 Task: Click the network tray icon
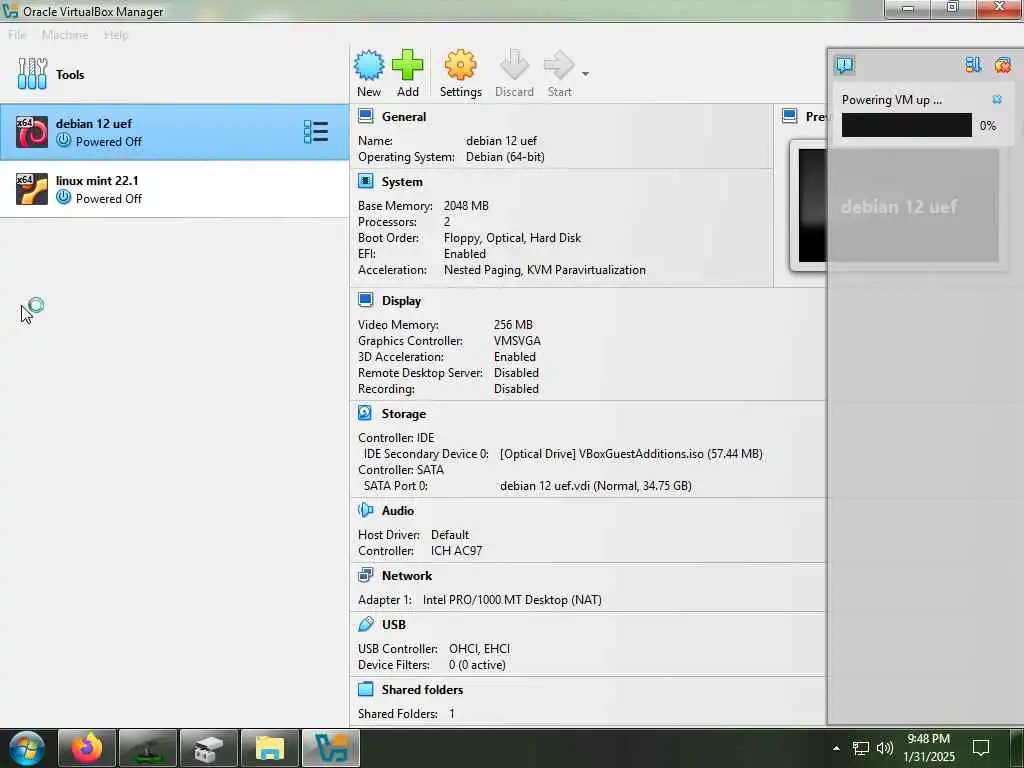tap(861, 748)
